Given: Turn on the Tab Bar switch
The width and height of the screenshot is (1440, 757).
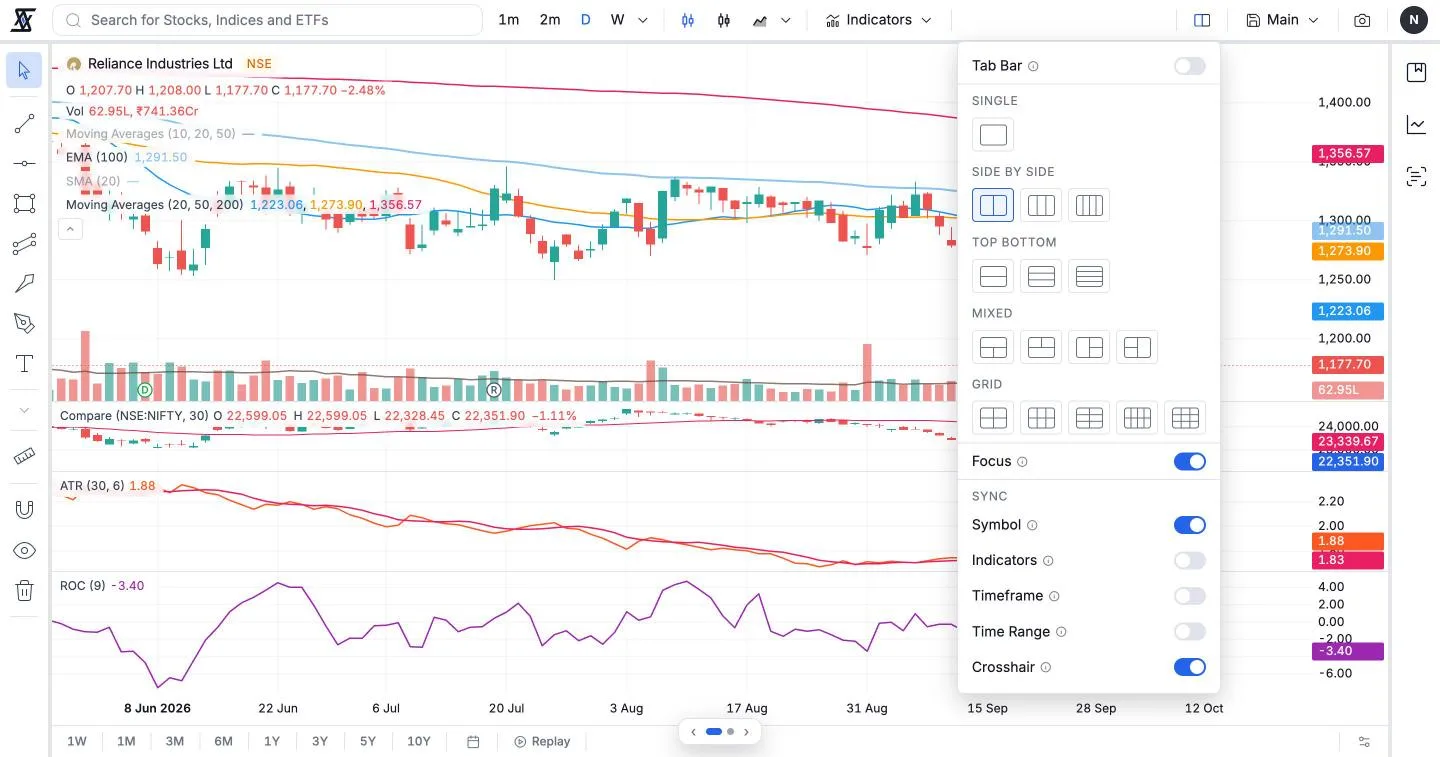Looking at the screenshot, I should click(1190, 66).
